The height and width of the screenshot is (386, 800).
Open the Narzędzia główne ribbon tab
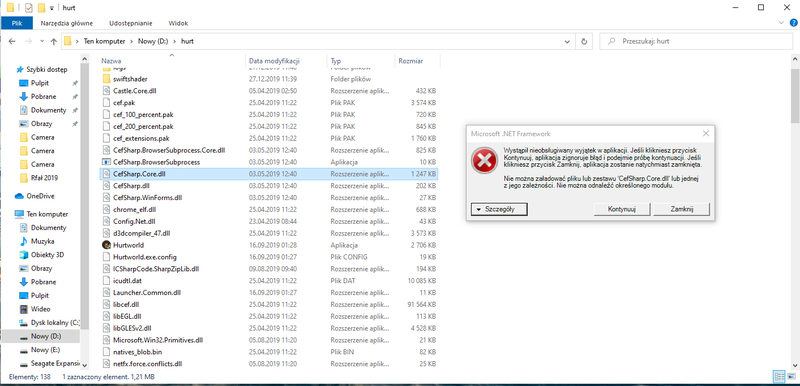[67, 23]
